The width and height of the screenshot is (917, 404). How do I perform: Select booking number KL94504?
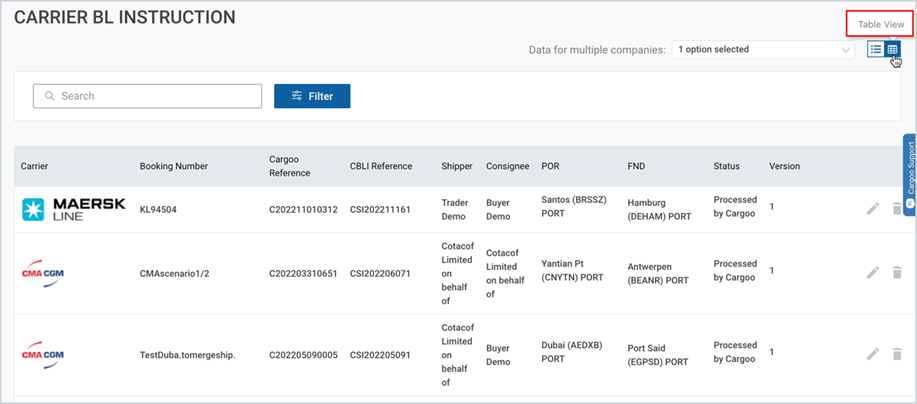(x=158, y=209)
